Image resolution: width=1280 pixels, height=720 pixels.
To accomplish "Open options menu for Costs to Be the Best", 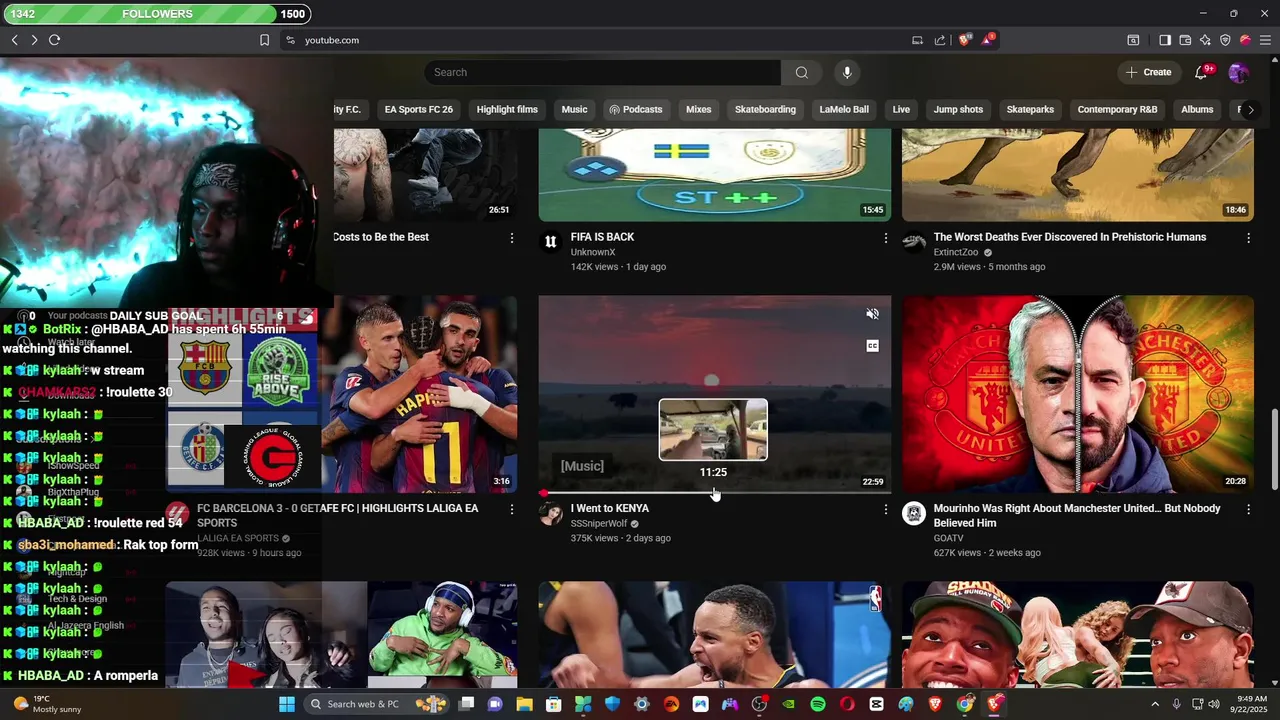I will pos(511,238).
